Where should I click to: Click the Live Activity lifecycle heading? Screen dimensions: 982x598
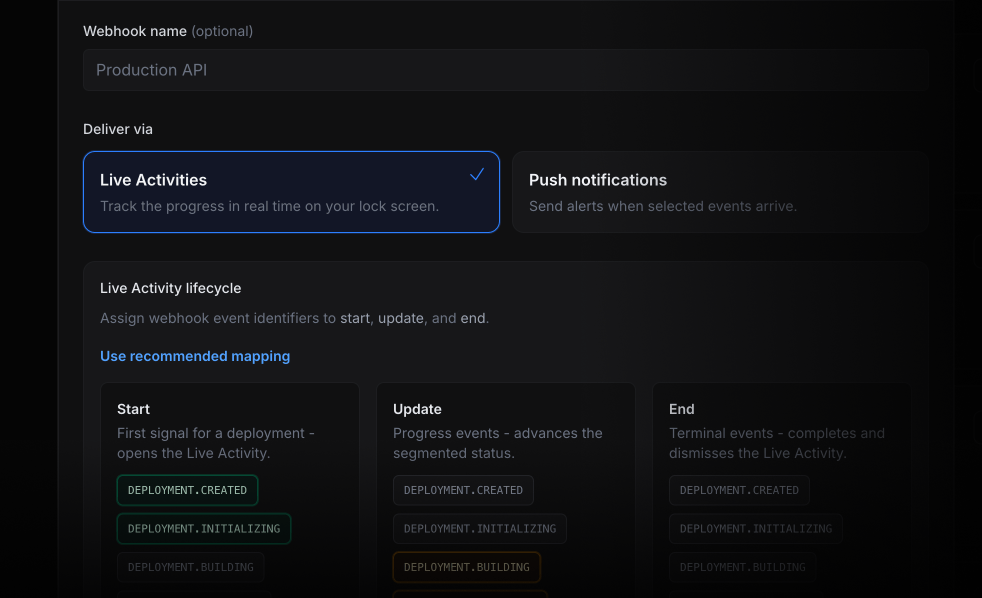[x=170, y=288]
